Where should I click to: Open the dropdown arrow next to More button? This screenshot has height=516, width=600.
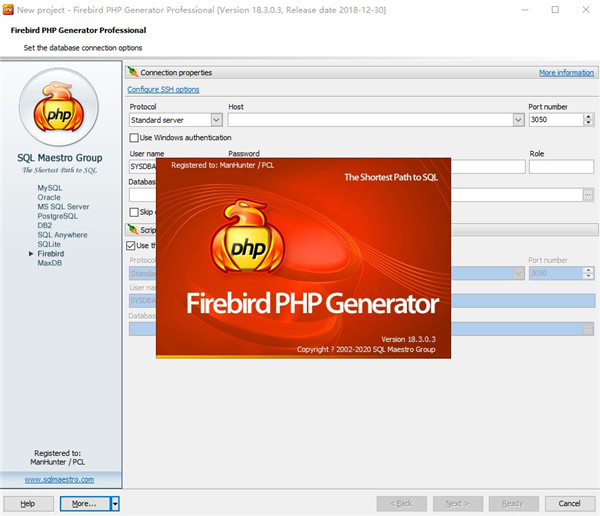point(115,503)
